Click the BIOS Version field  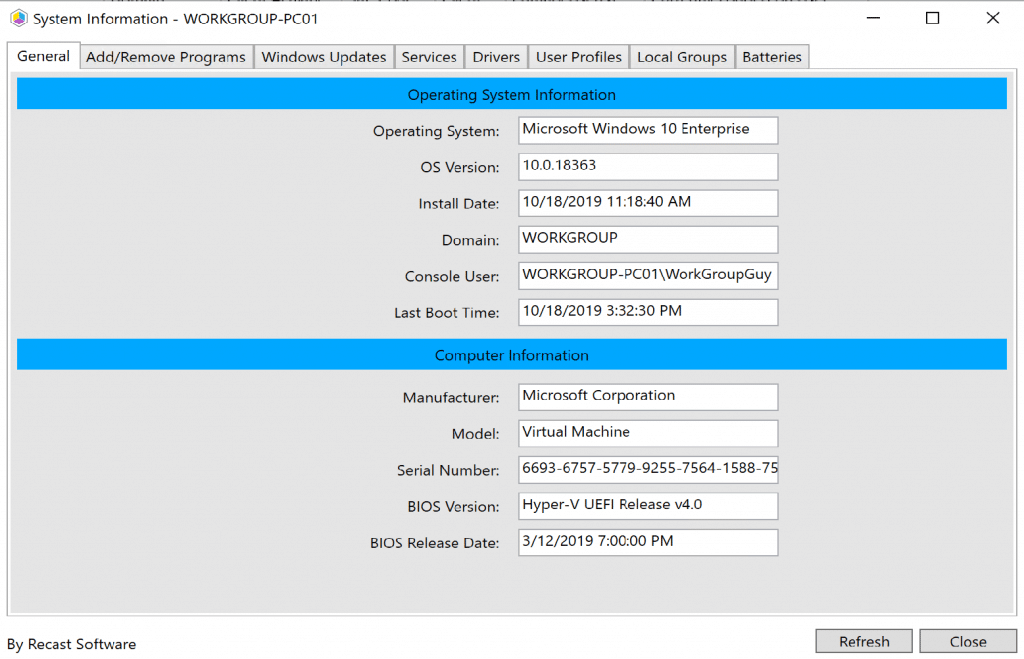pyautogui.click(x=647, y=506)
